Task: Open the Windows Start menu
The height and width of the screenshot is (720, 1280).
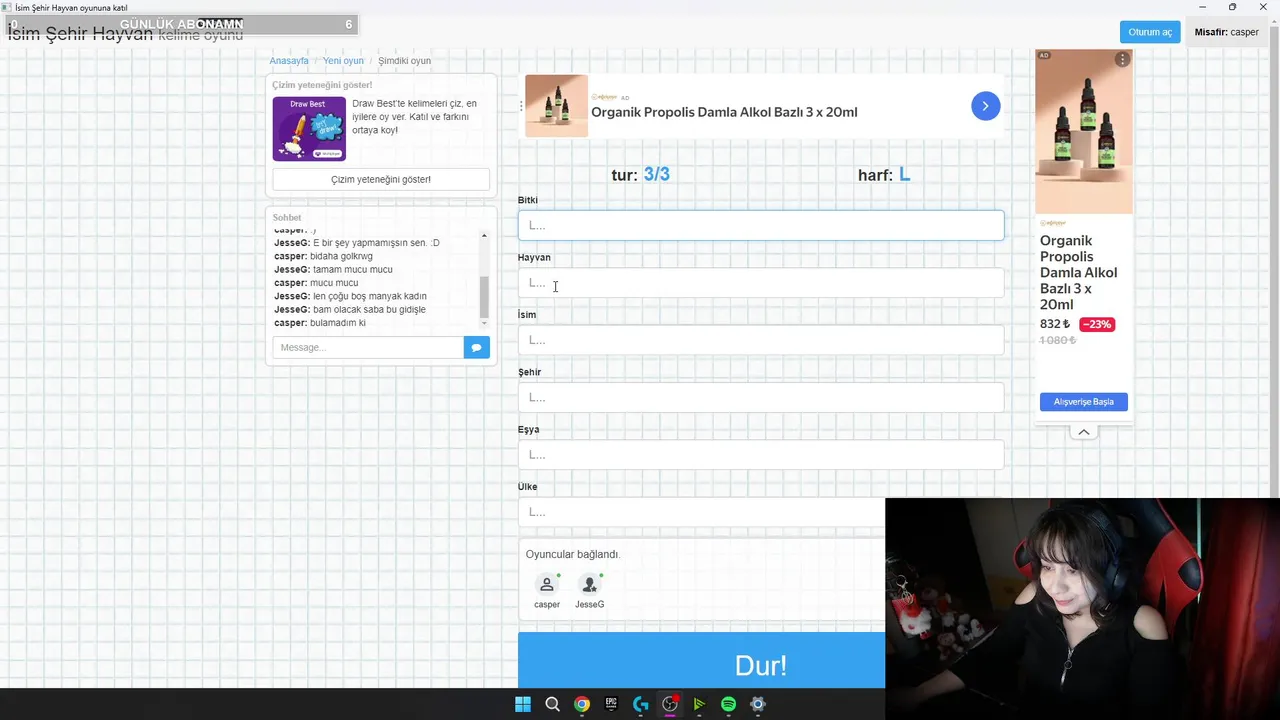Action: [523, 704]
